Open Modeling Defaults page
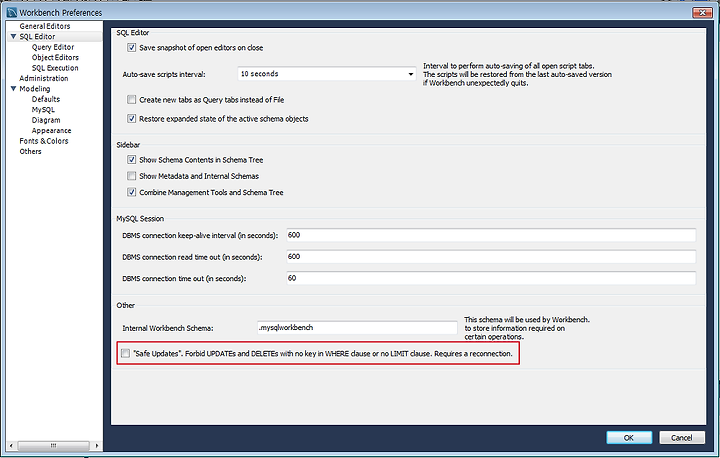The height and width of the screenshot is (458, 720). [x=46, y=99]
